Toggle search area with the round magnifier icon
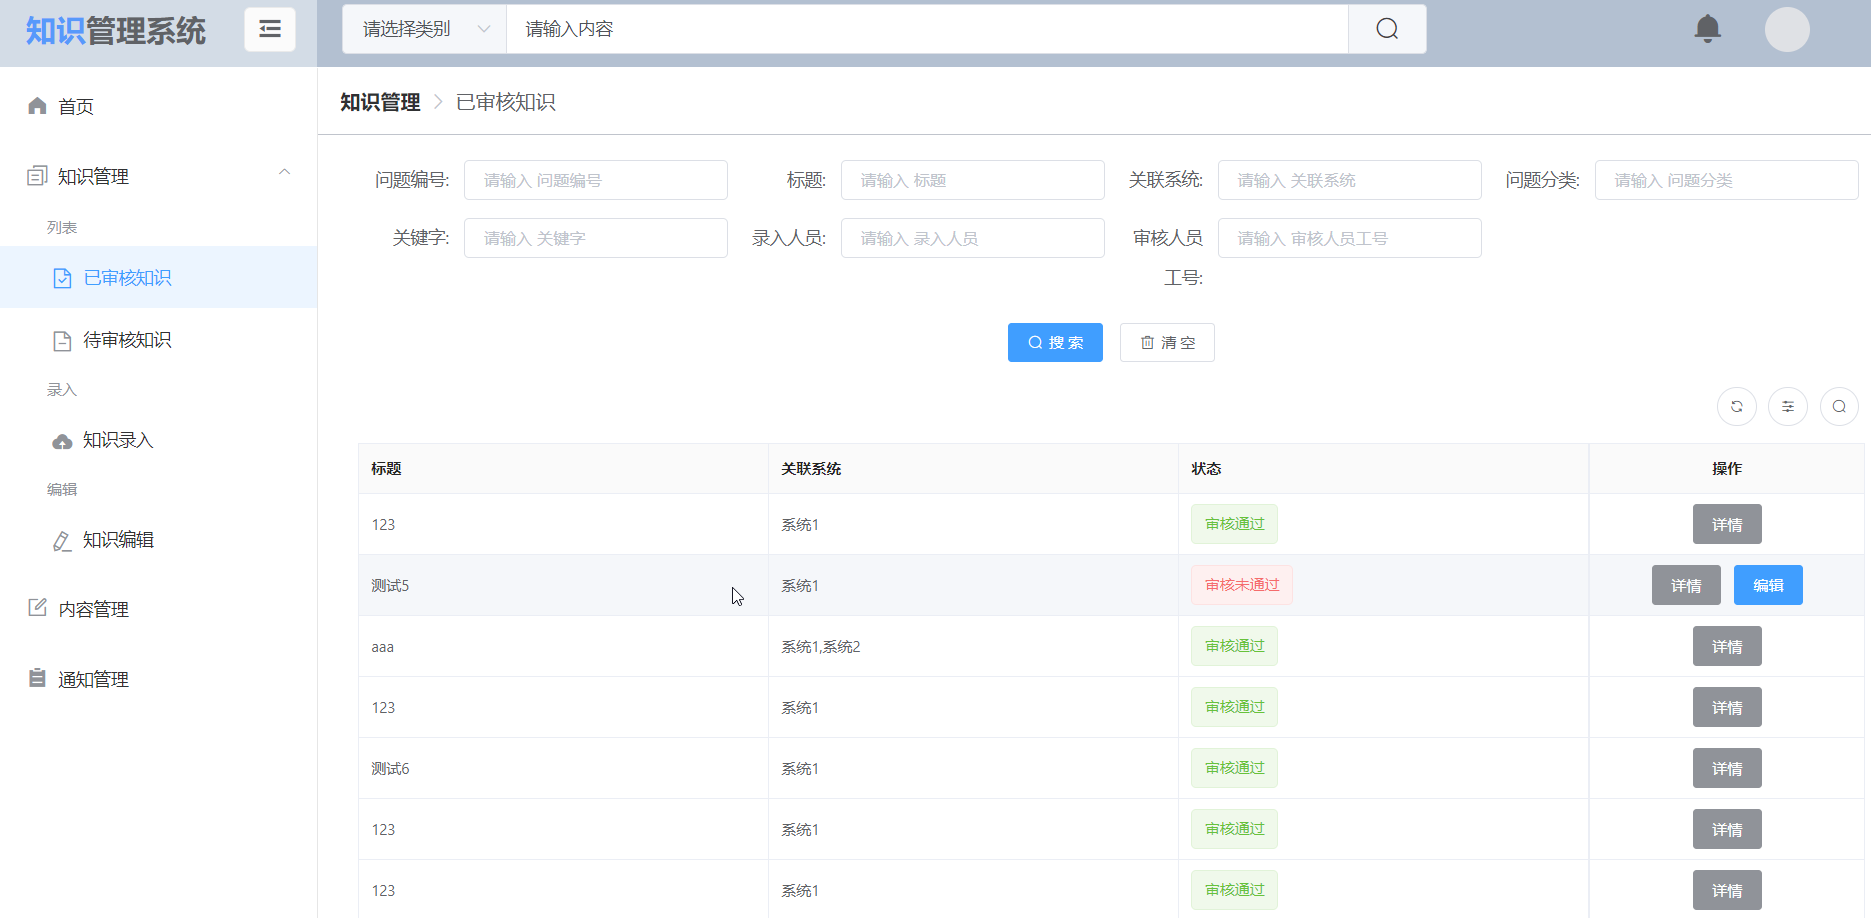This screenshot has height=918, width=1871. pos(1839,406)
